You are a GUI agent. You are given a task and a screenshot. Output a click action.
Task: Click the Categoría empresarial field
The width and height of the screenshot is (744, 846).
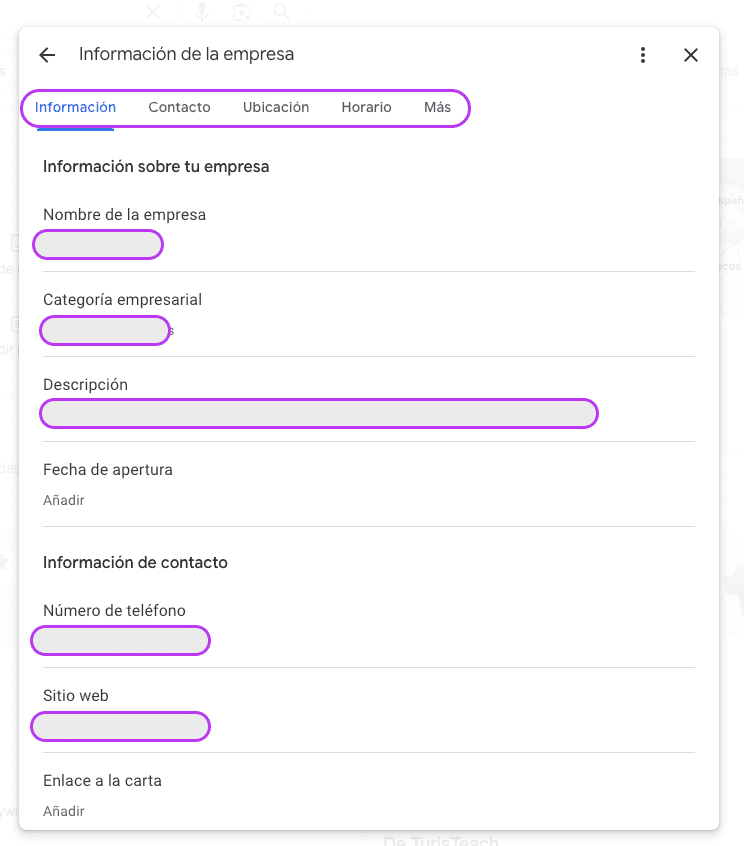click(x=104, y=330)
